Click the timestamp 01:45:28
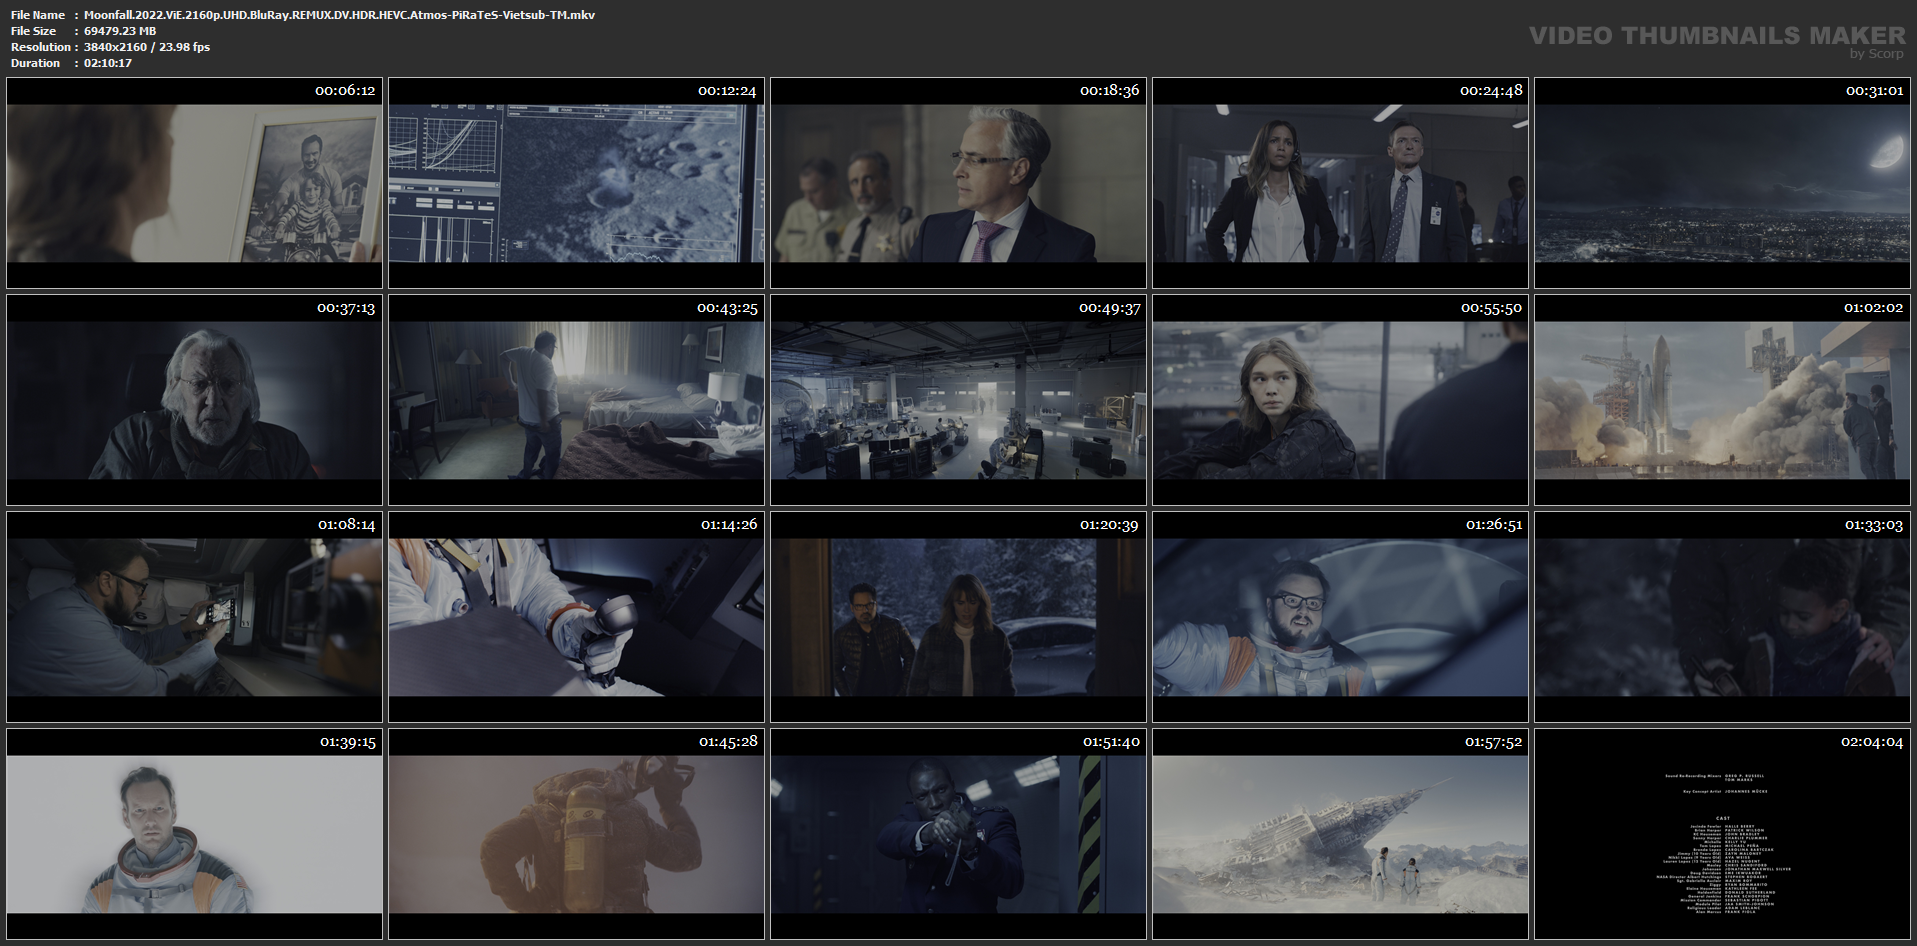Image resolution: width=1917 pixels, height=946 pixels. coord(728,742)
